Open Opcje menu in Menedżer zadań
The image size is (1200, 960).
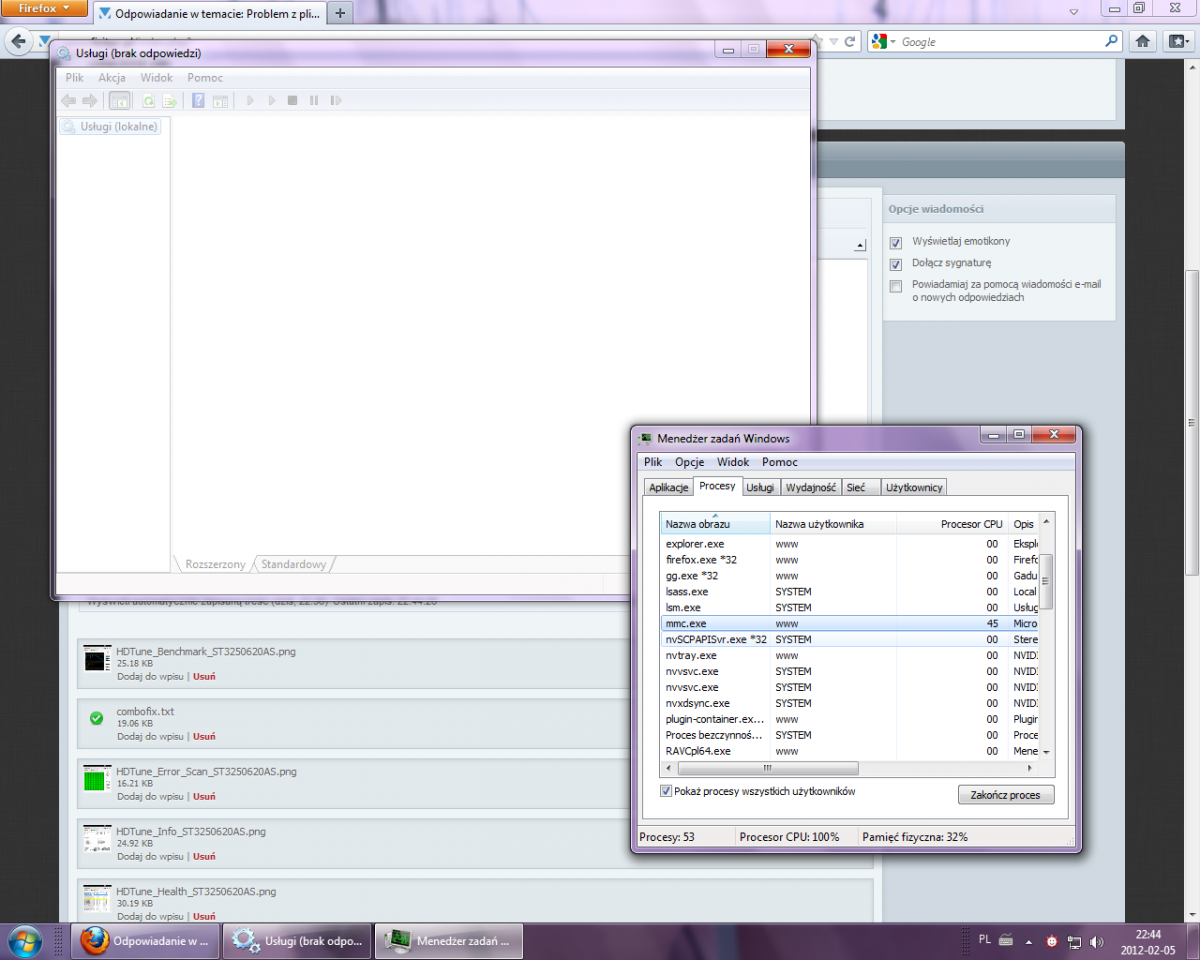click(689, 462)
